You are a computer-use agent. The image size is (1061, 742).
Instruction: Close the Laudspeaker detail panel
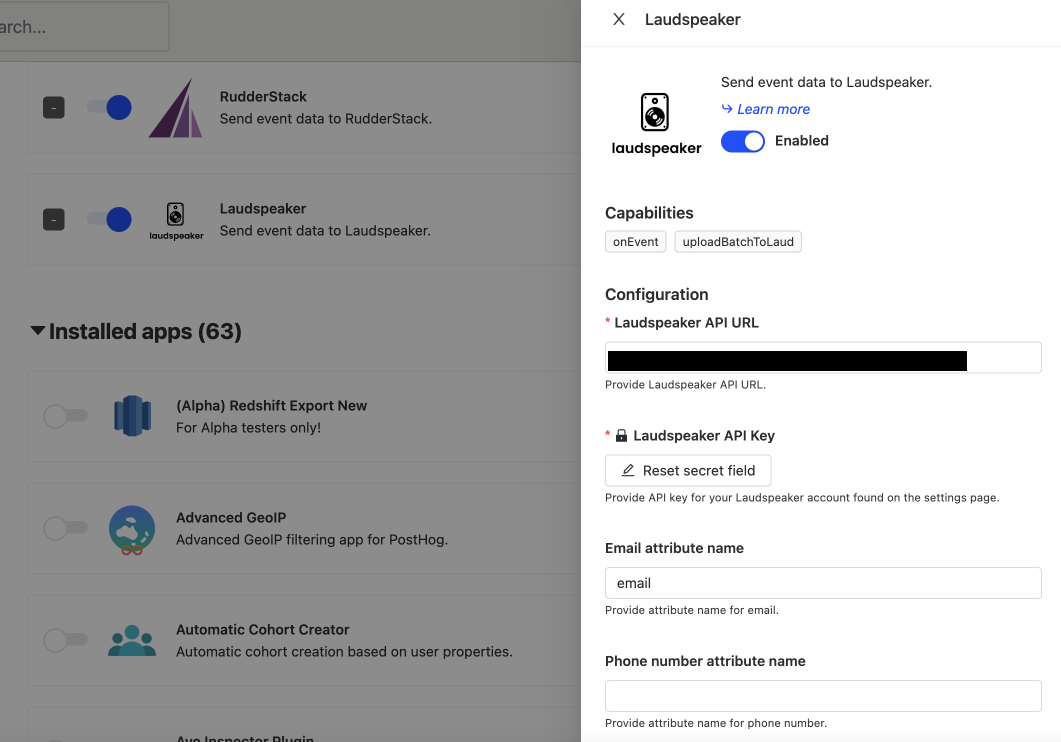(618, 19)
